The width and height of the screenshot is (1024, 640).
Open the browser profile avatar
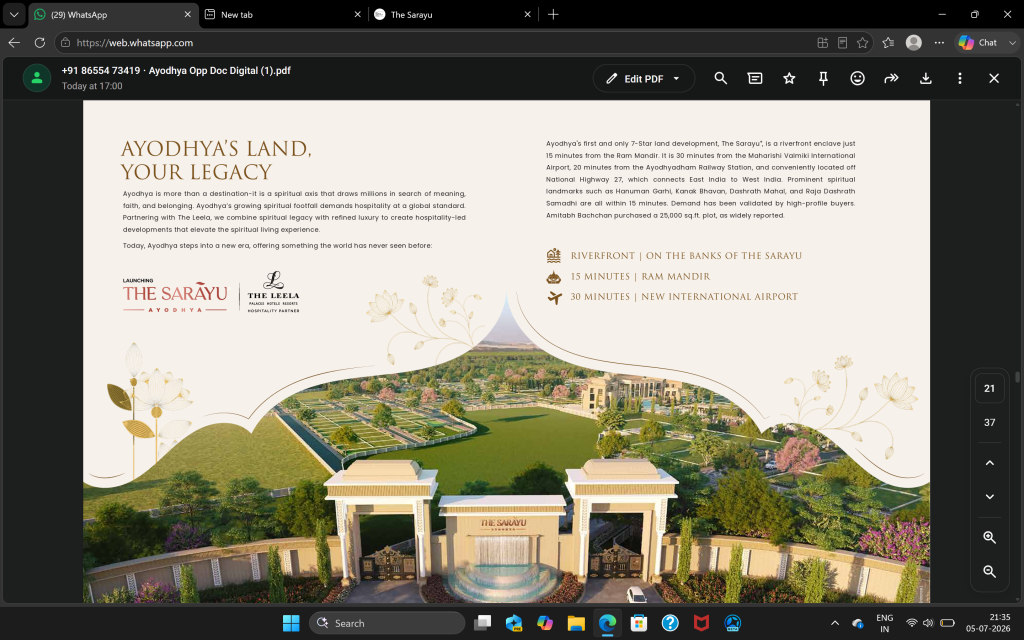coord(914,42)
